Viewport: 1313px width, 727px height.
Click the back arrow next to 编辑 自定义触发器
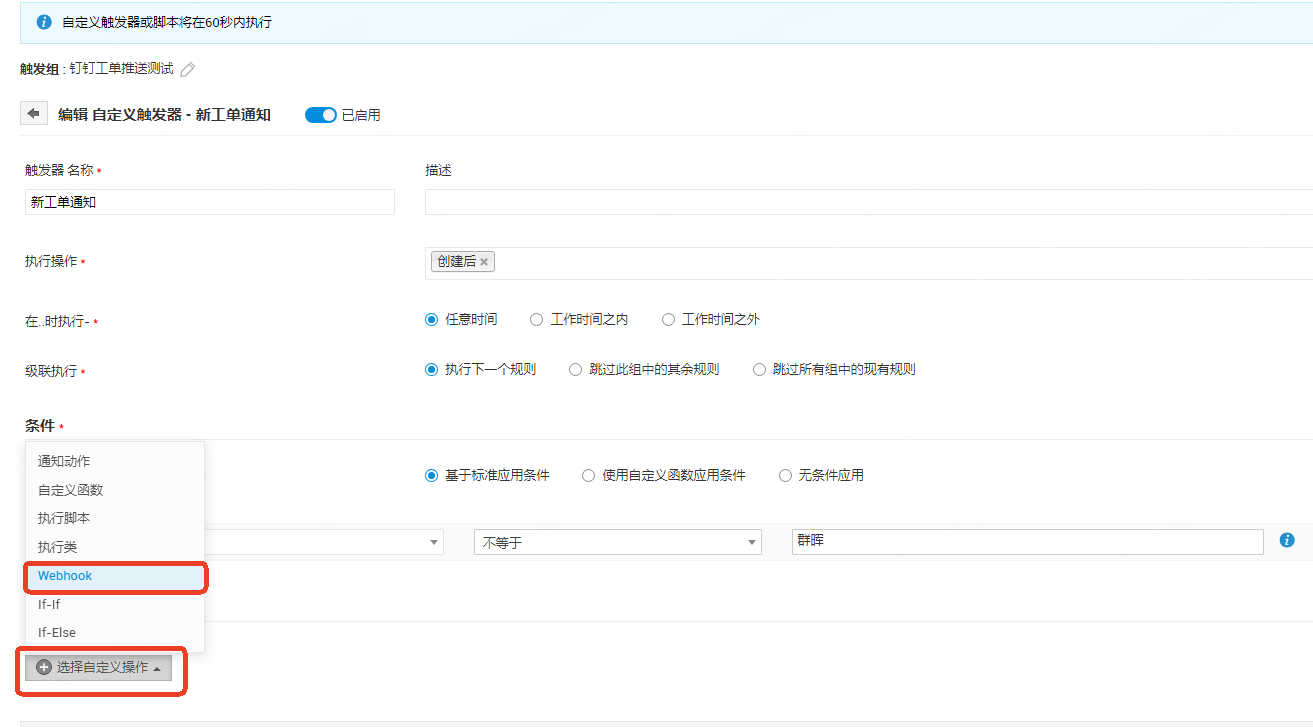point(34,114)
